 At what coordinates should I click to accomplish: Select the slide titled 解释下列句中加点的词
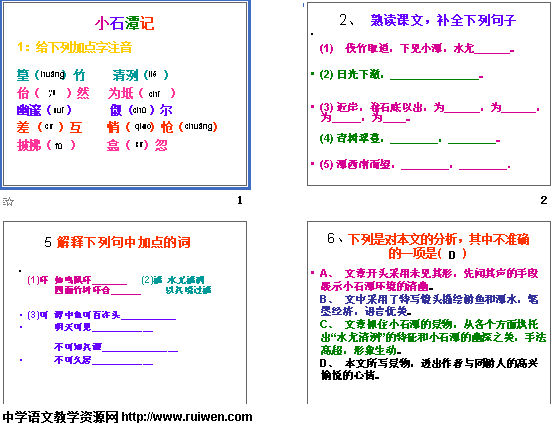tap(125, 313)
